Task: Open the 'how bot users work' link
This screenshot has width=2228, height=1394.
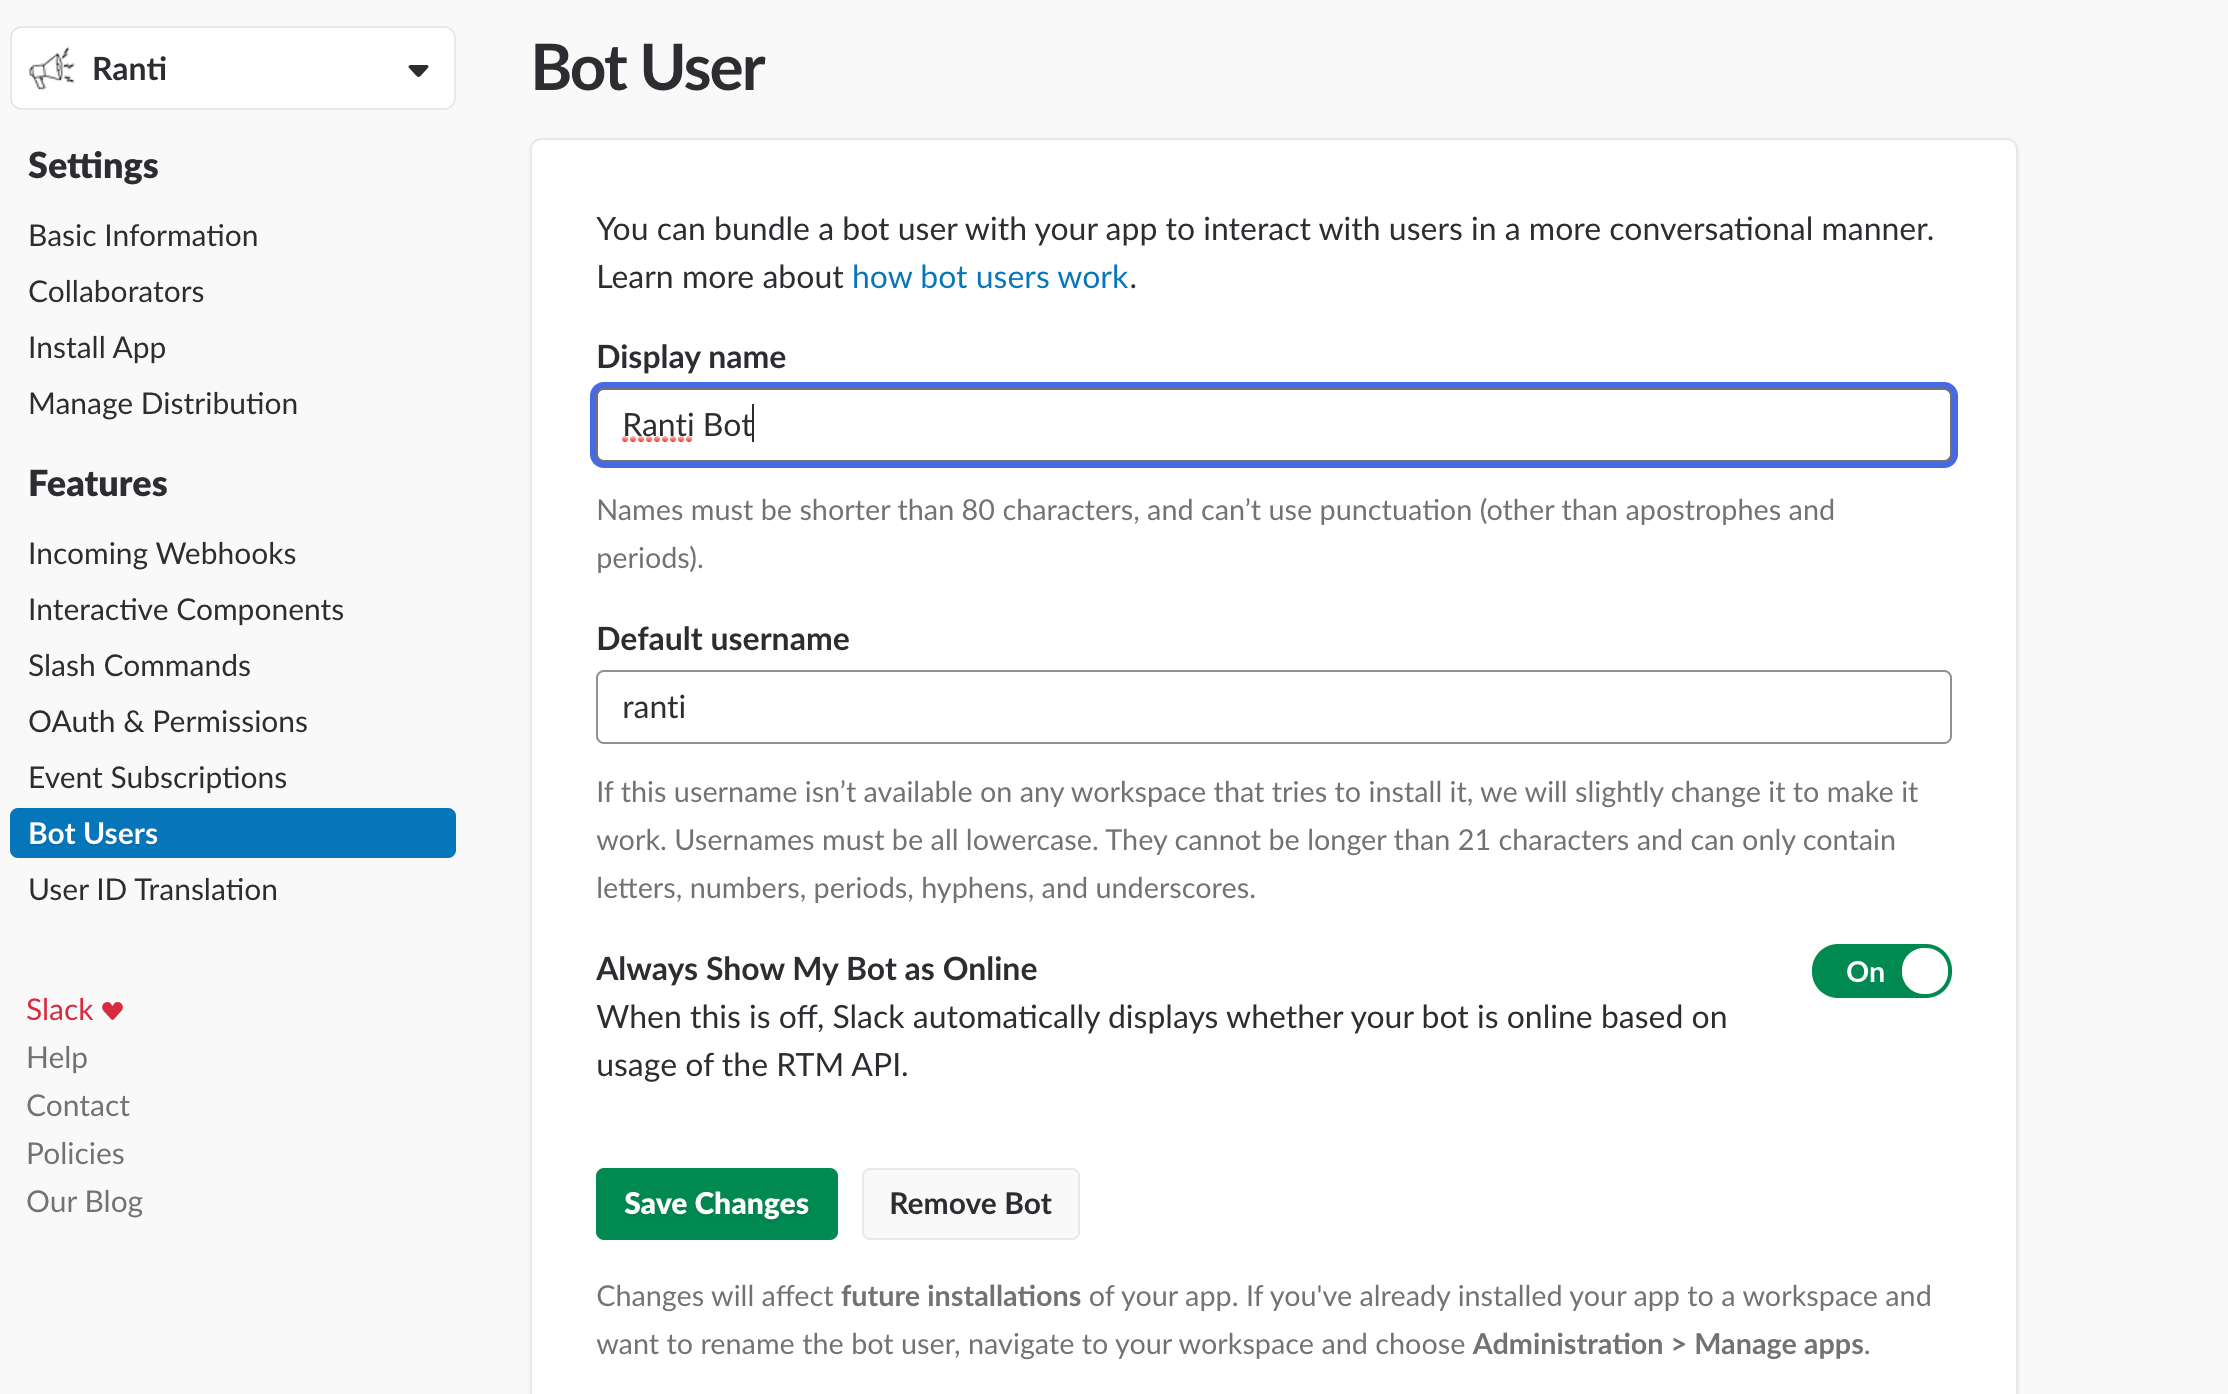Action: (989, 276)
